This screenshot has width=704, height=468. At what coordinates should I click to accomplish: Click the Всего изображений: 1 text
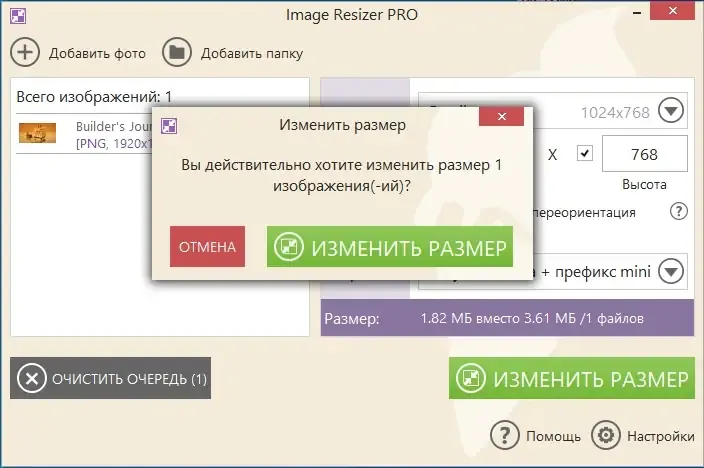[x=94, y=97]
